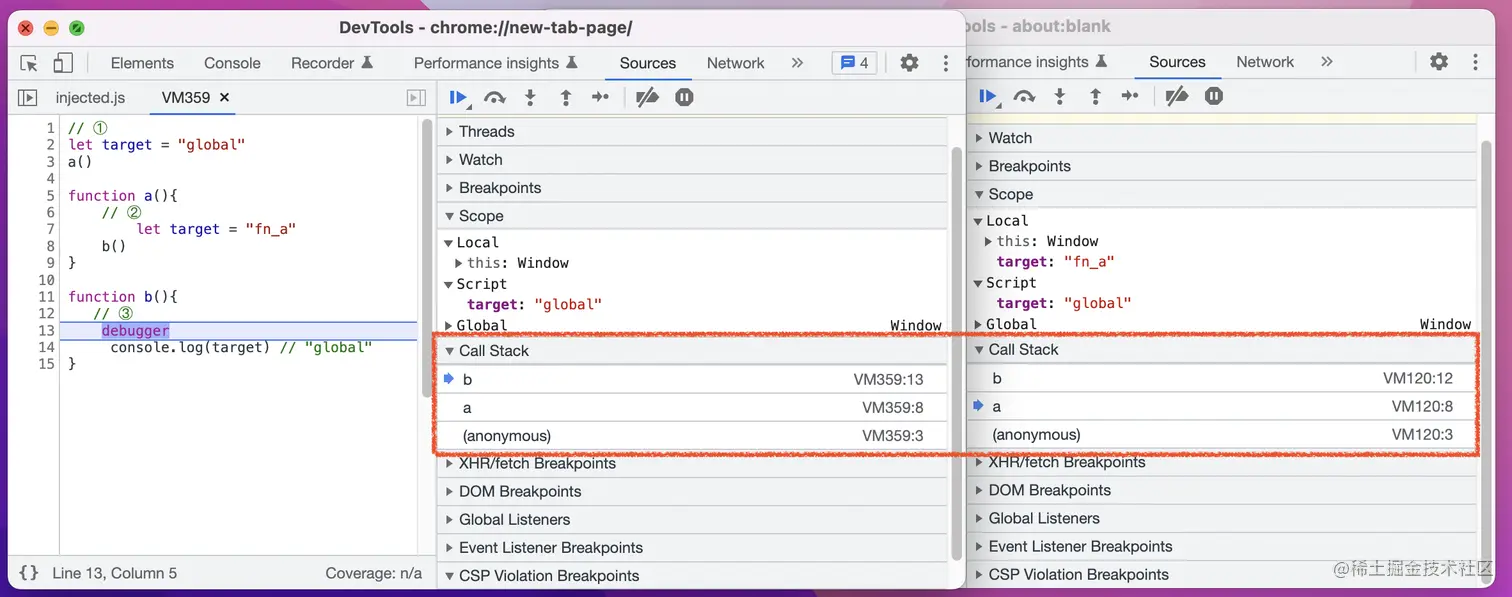This screenshot has width=1512, height=597.
Task: Resume script execution in front window
Action: click(x=459, y=97)
